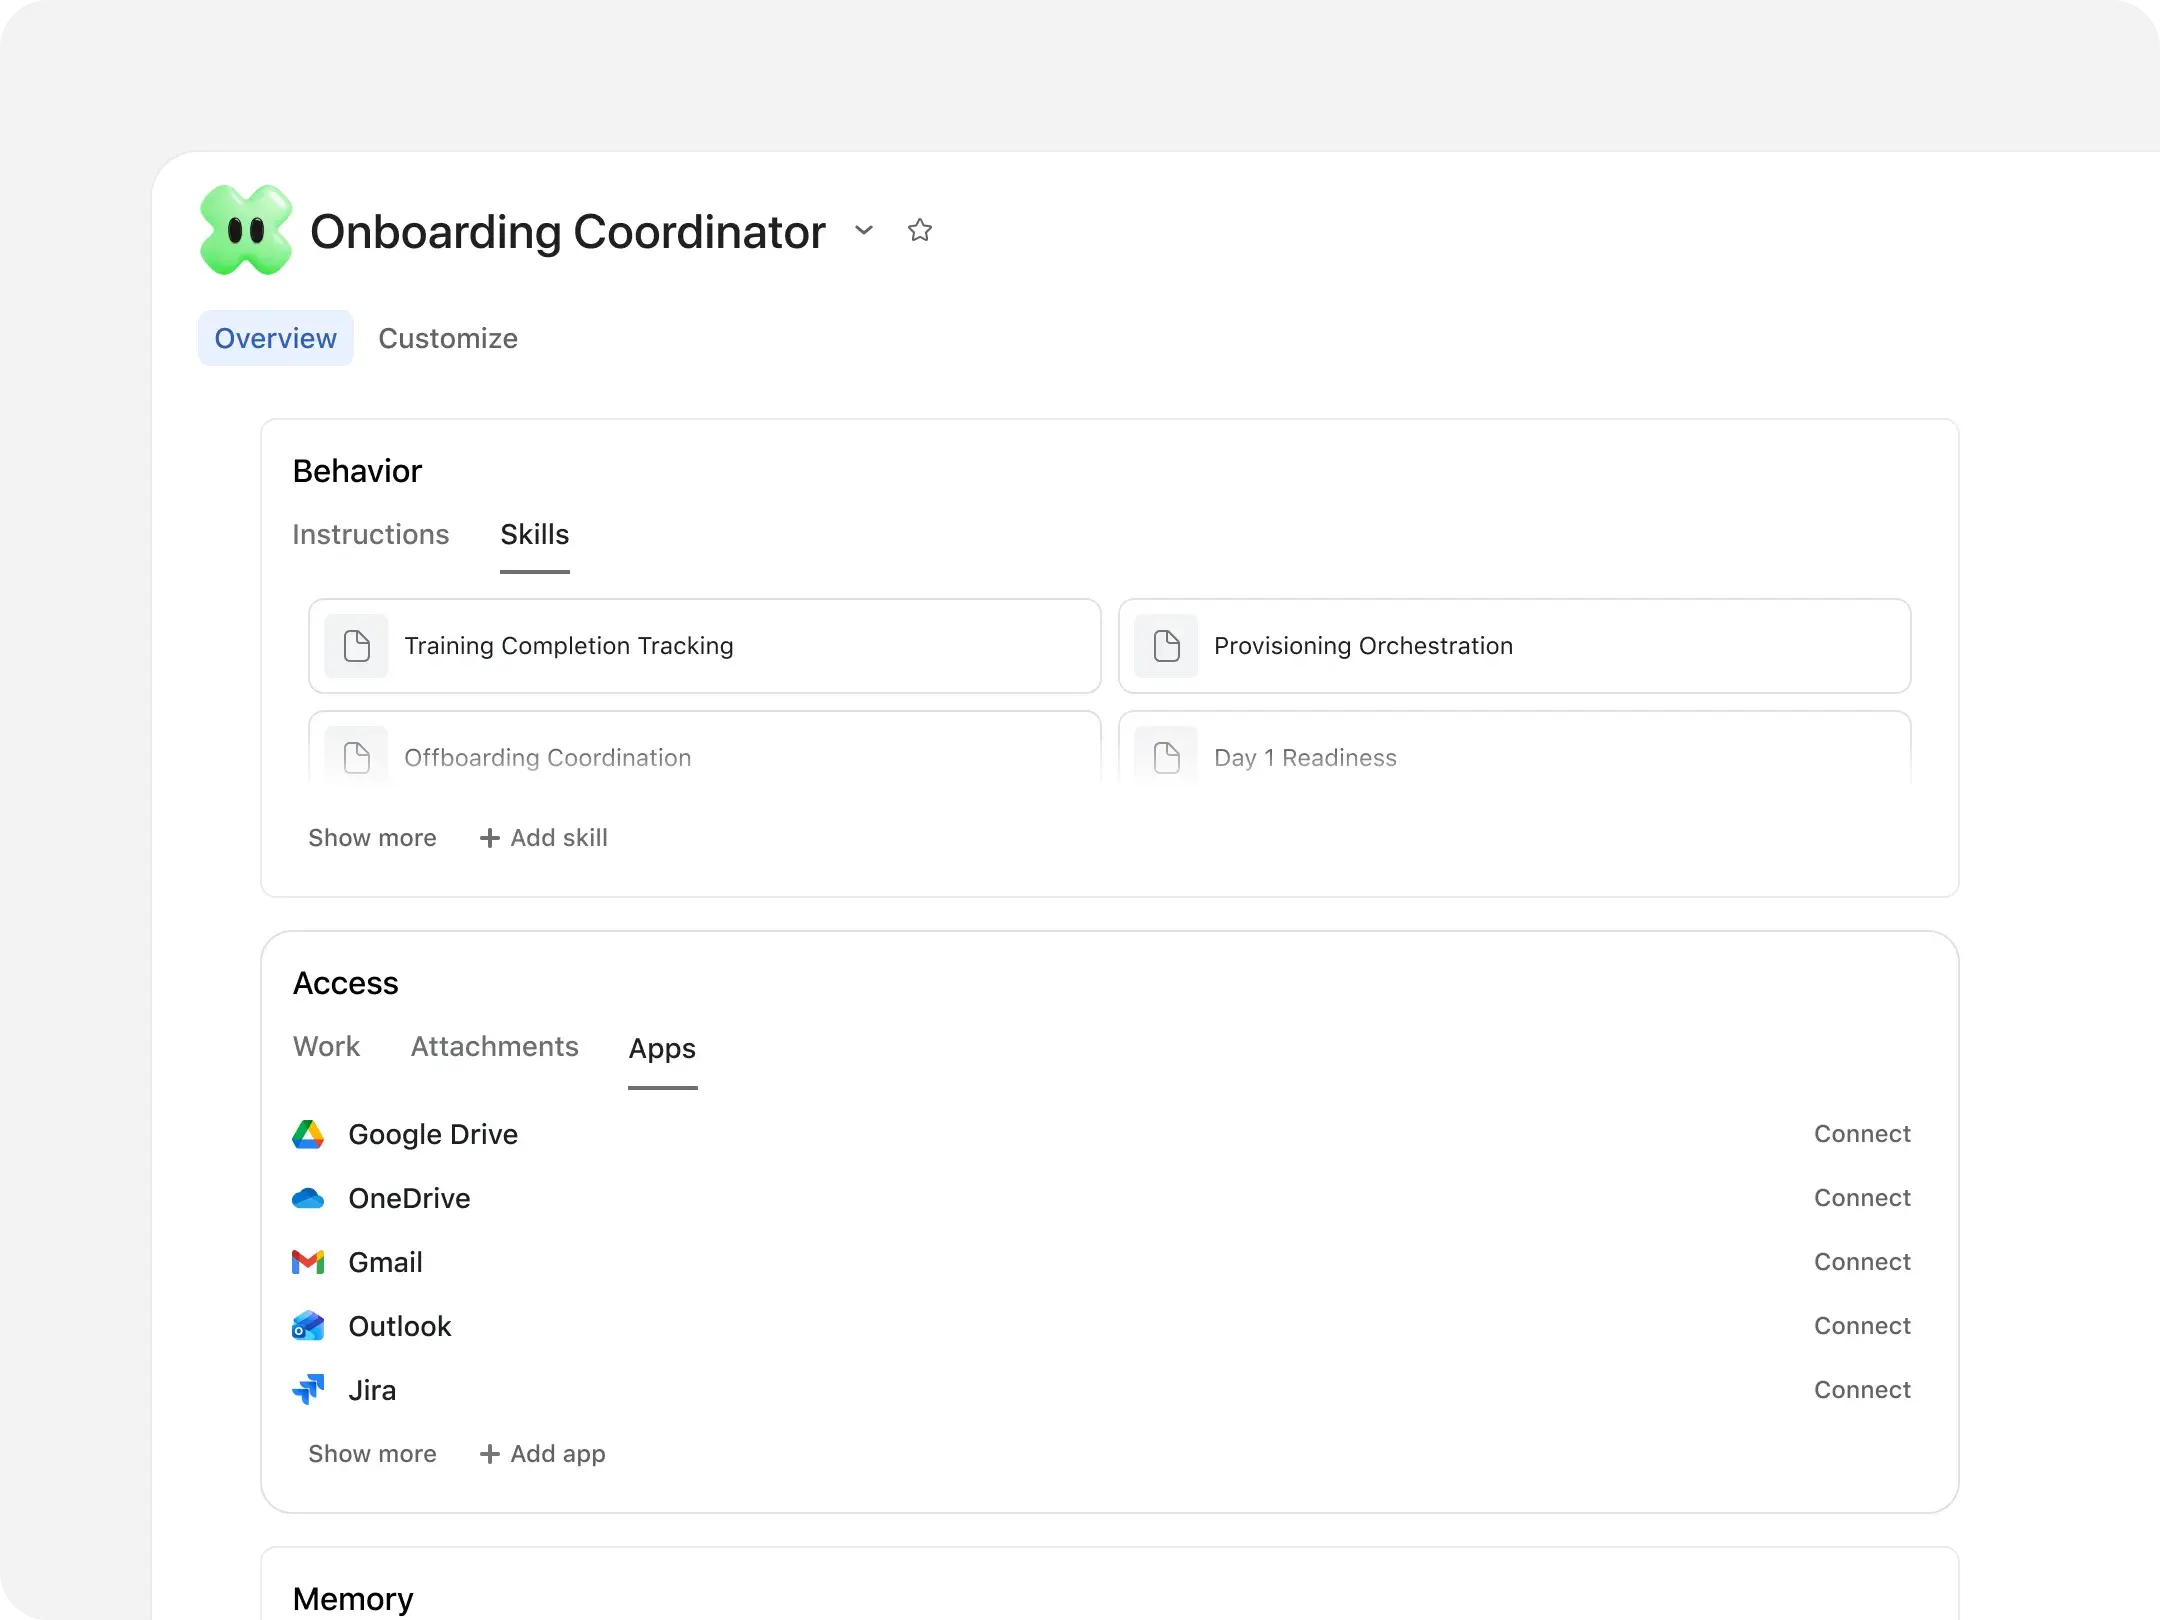Click the Gmail envelope icon
Viewport: 2160px width, 1620px height.
point(308,1262)
